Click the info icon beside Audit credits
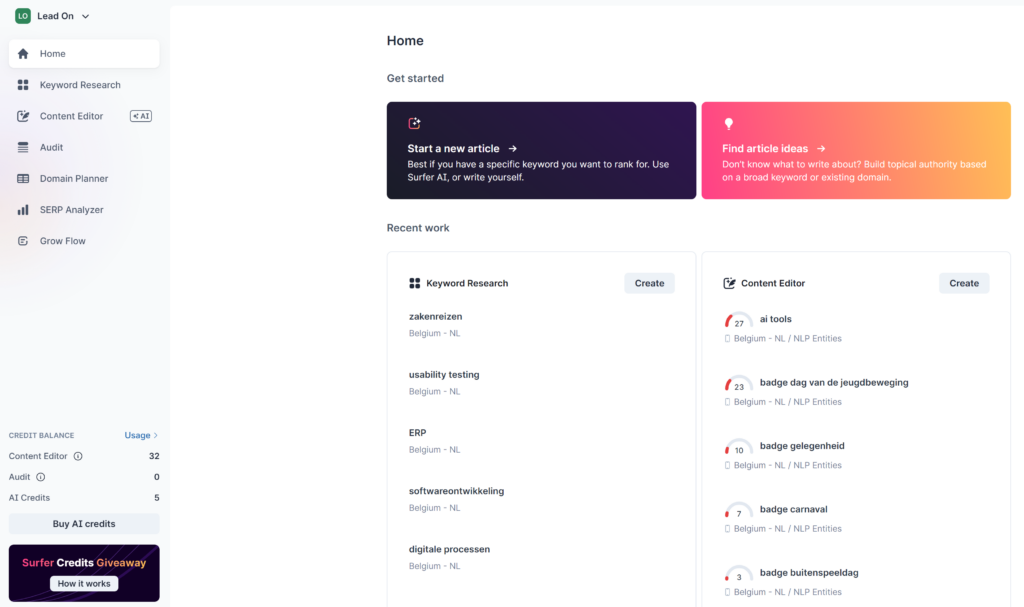Viewport: 1024px width, 607px height. (40, 477)
